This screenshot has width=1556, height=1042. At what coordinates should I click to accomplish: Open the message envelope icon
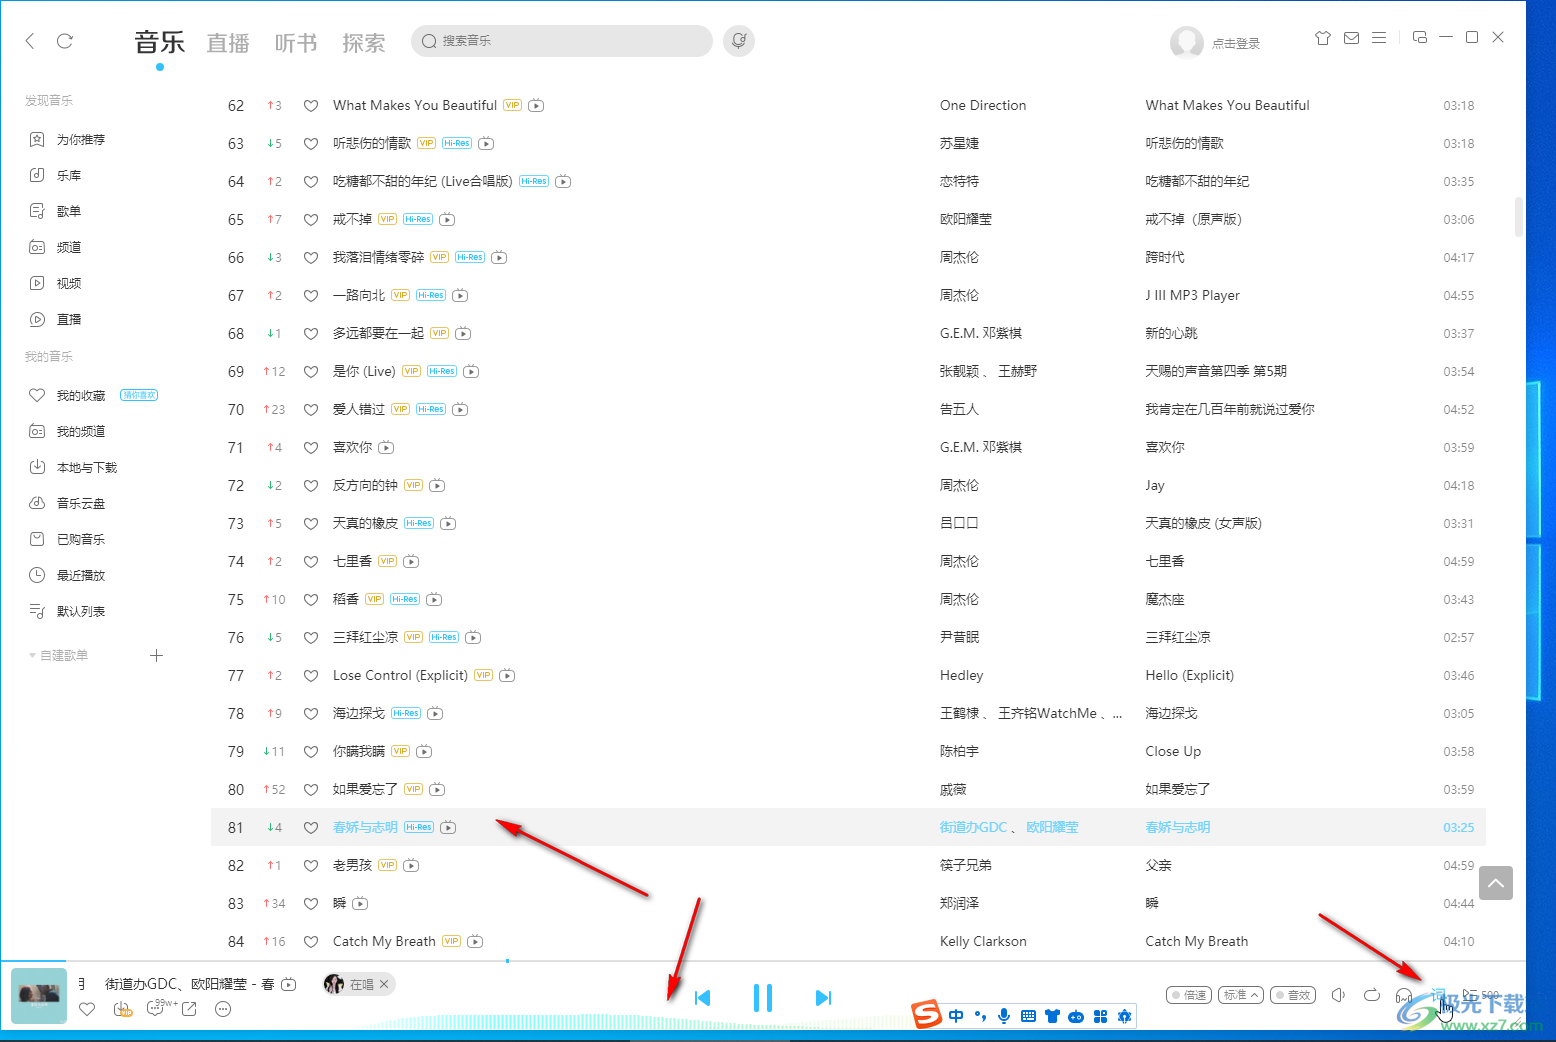click(x=1351, y=38)
